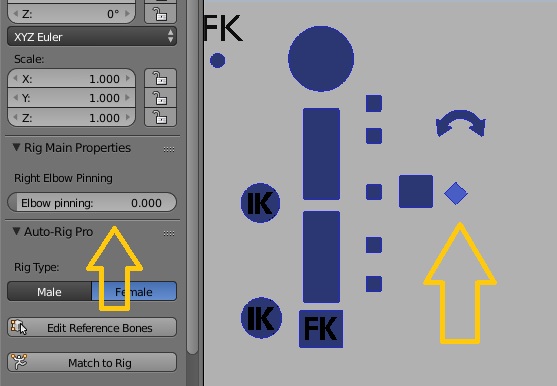The image size is (557, 386).
Task: Select the upper long rectangle limb picker
Action: [321, 154]
